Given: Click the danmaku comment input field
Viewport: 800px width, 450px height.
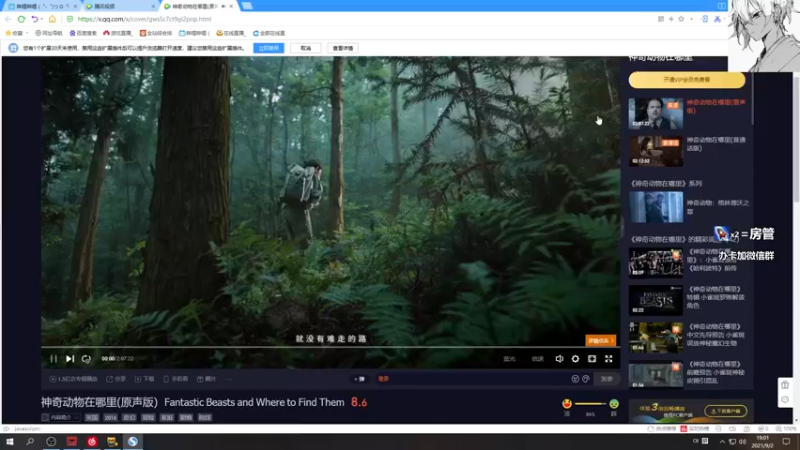Looking at the screenshot, I should [469, 379].
